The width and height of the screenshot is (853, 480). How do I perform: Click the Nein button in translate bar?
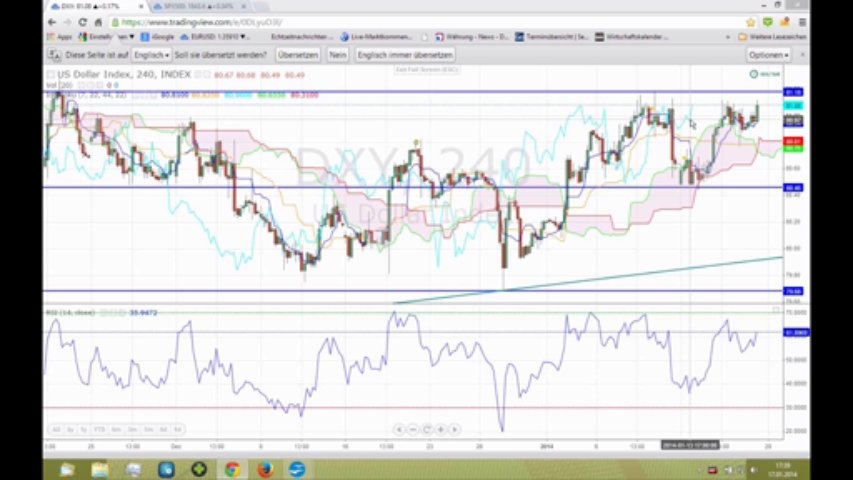(338, 55)
